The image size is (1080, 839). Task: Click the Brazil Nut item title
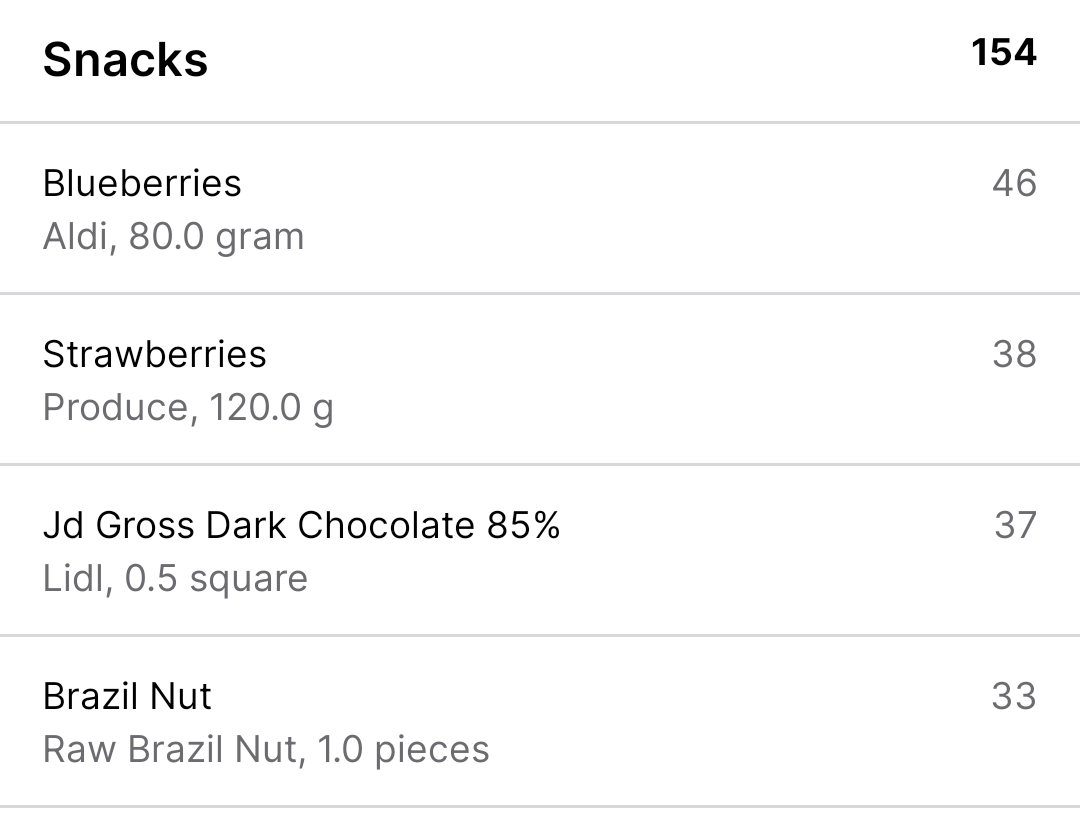(127, 696)
